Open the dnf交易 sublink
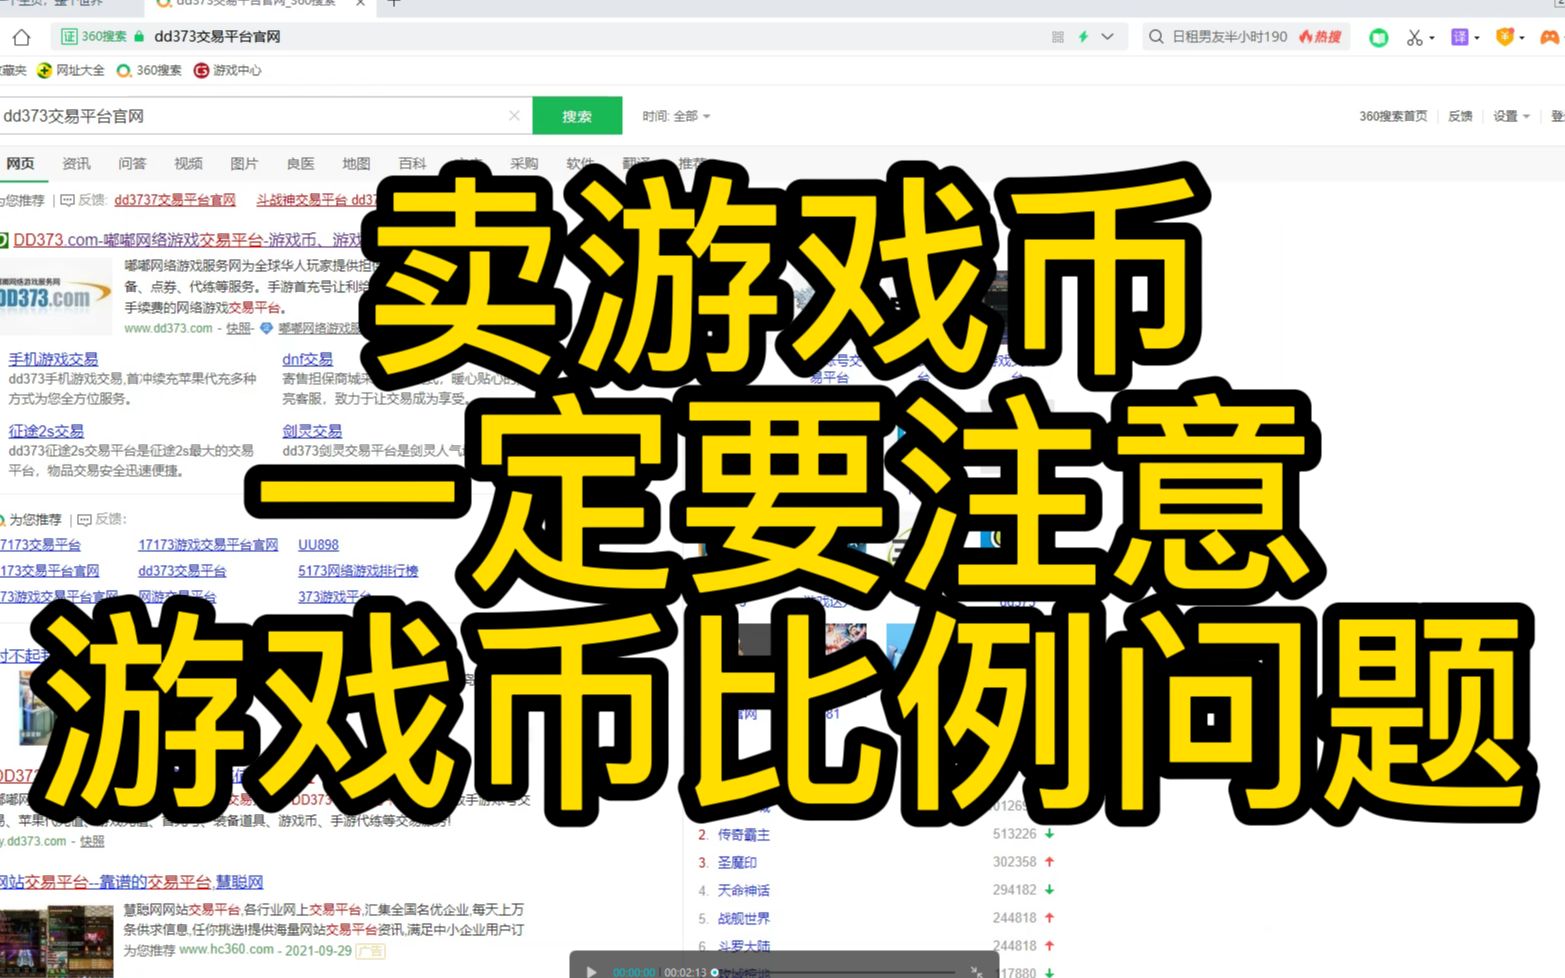This screenshot has width=1565, height=978. point(307,359)
